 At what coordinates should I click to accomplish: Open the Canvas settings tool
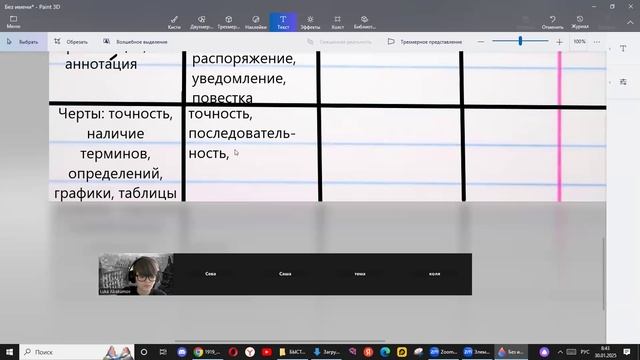click(x=338, y=22)
